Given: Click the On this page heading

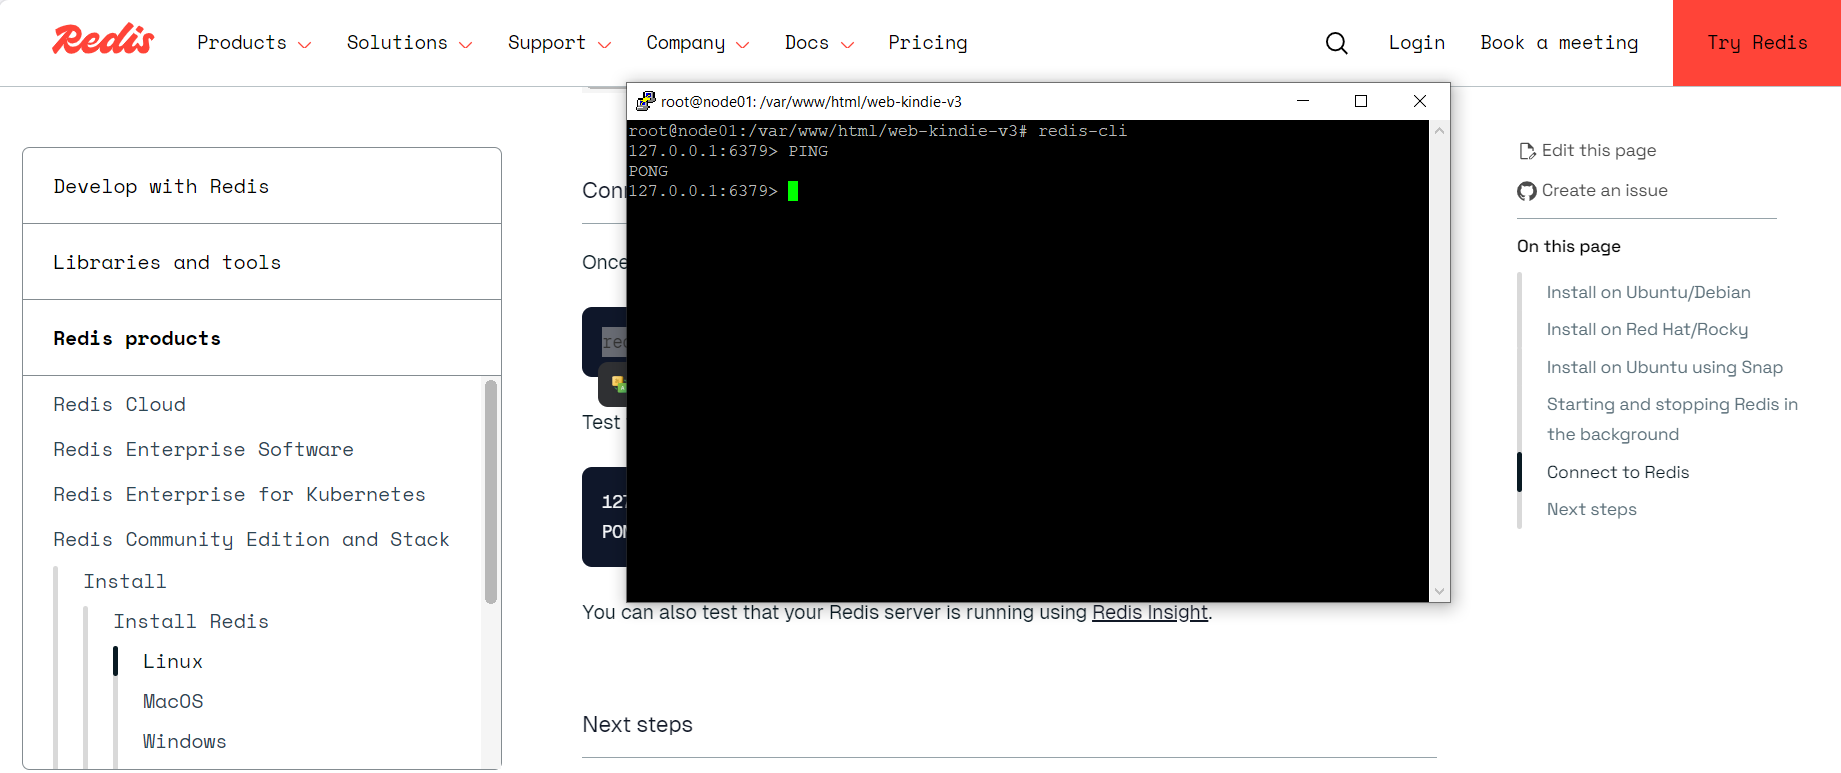Looking at the screenshot, I should point(1568,246).
